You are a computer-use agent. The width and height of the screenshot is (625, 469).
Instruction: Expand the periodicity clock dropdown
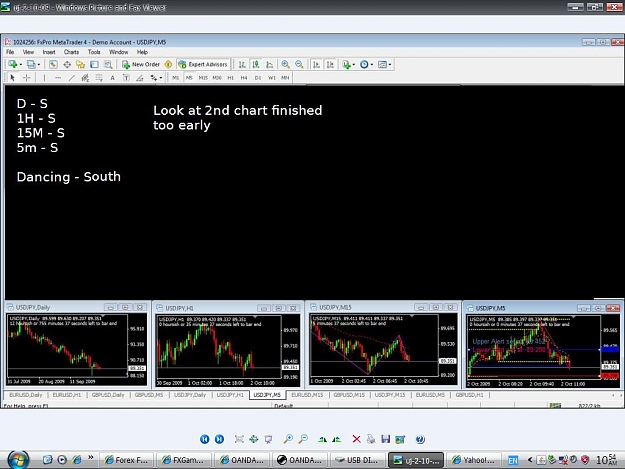click(372, 65)
